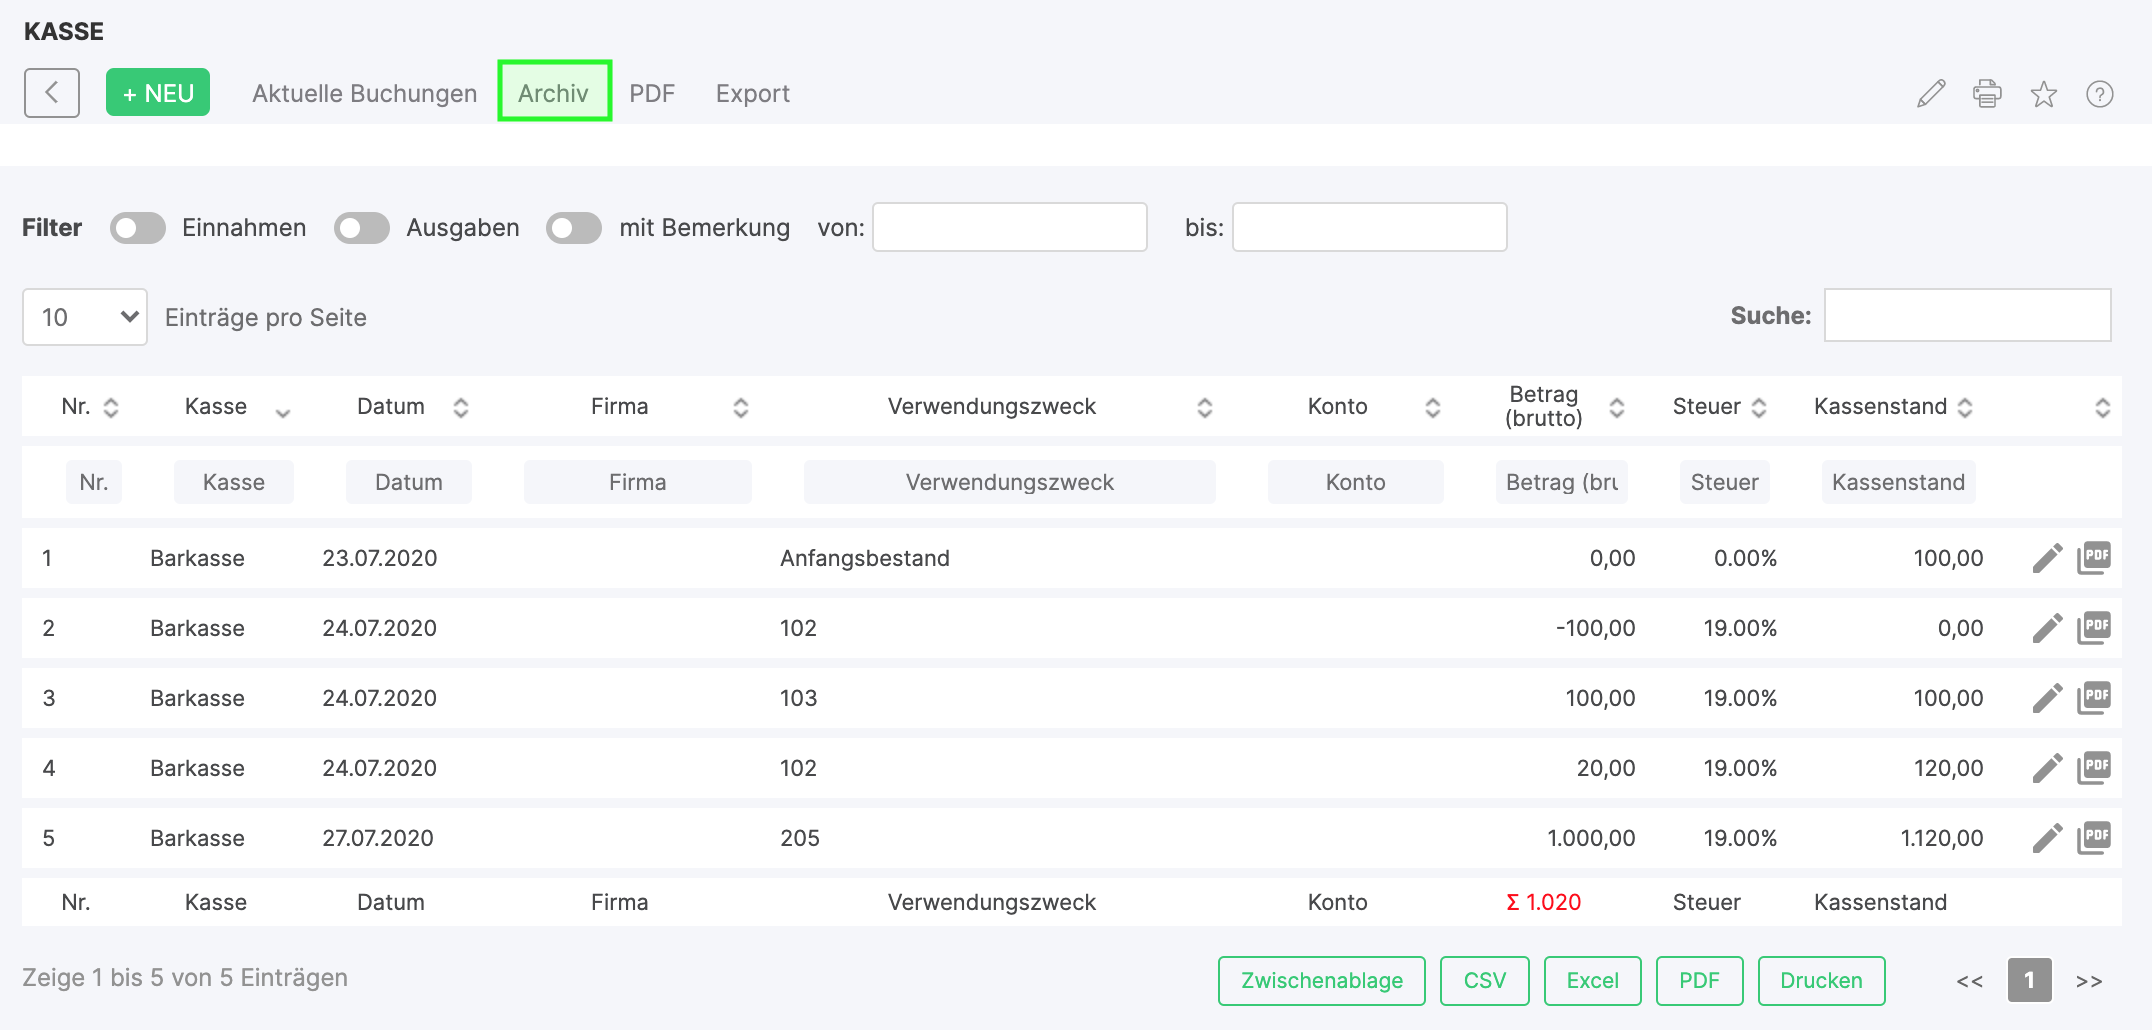
Task: Click the printer icon in top toolbar
Action: 1987,94
